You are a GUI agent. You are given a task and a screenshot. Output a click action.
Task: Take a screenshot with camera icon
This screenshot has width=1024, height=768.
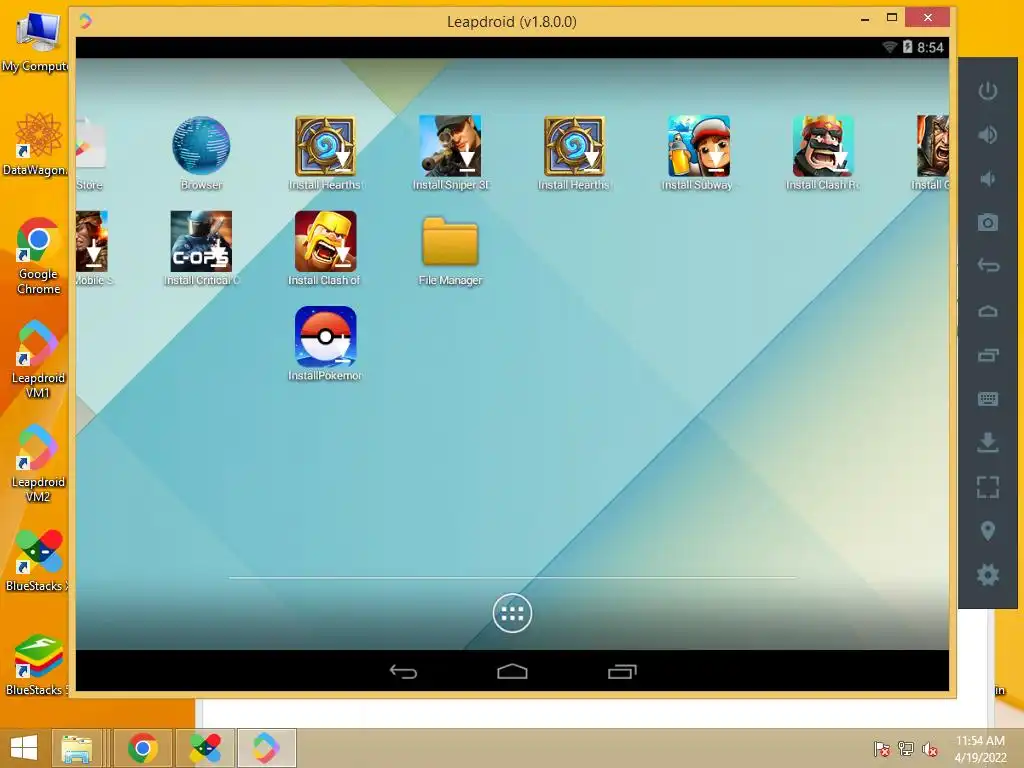pyautogui.click(x=987, y=223)
